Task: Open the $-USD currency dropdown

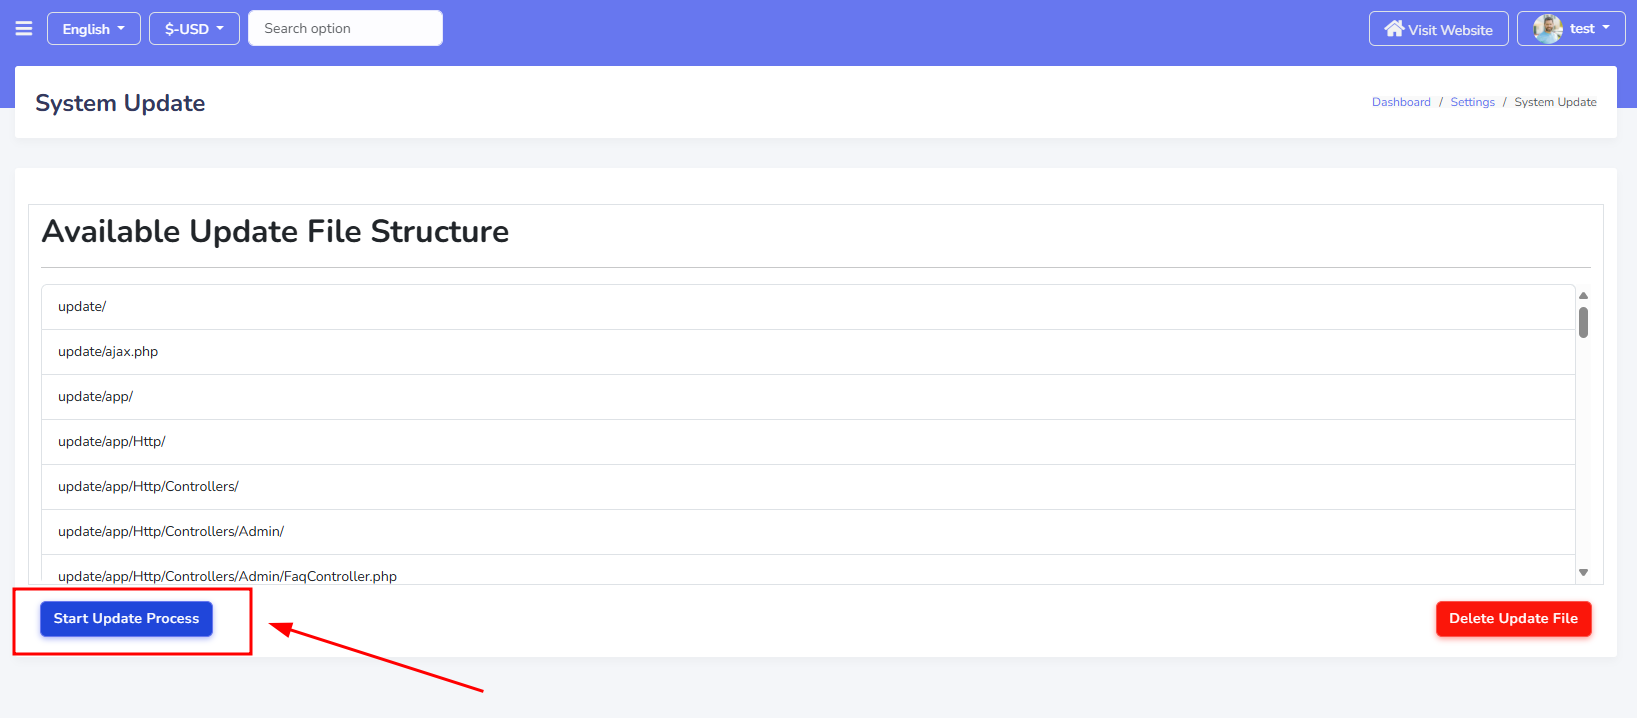Action: [x=194, y=29]
